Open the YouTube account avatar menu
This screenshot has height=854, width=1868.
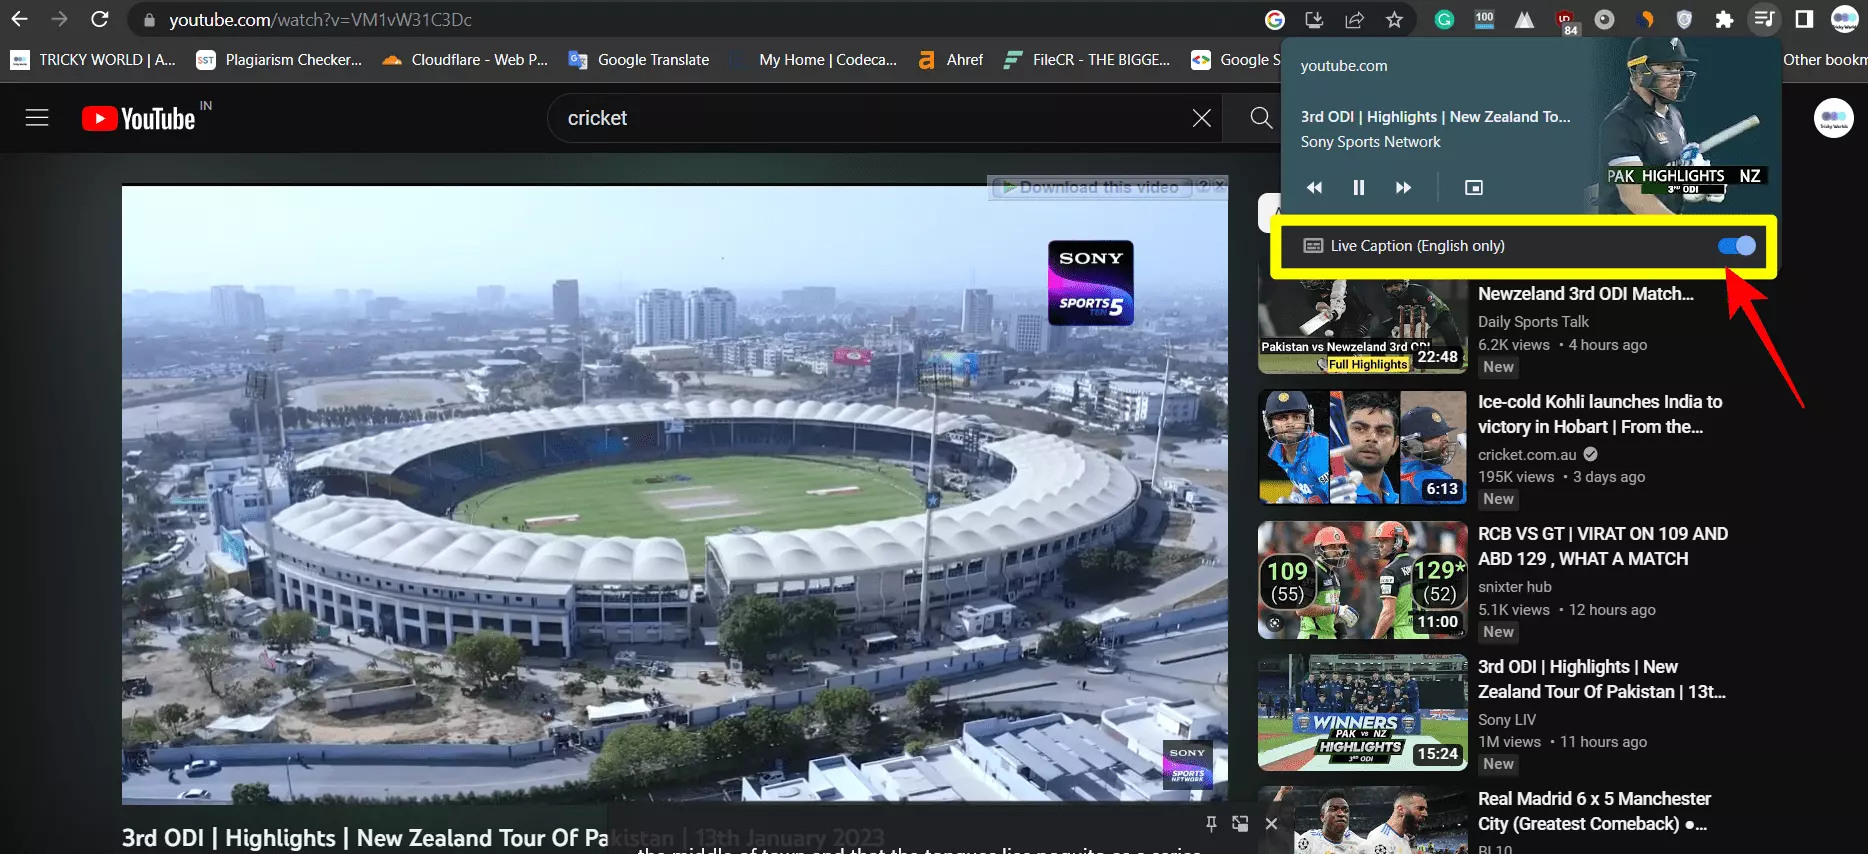[x=1833, y=118]
